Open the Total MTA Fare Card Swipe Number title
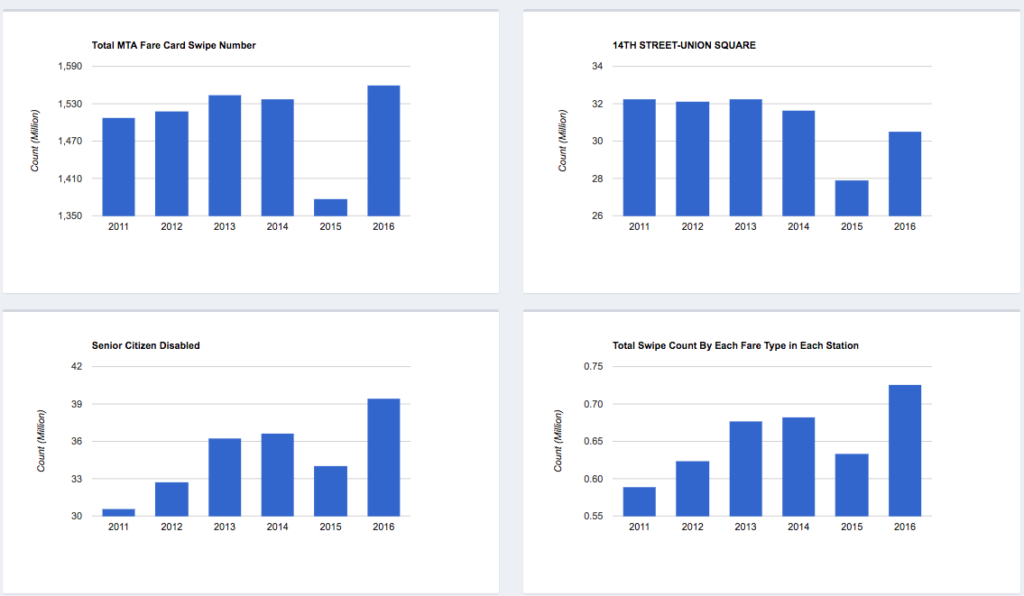 pos(173,45)
